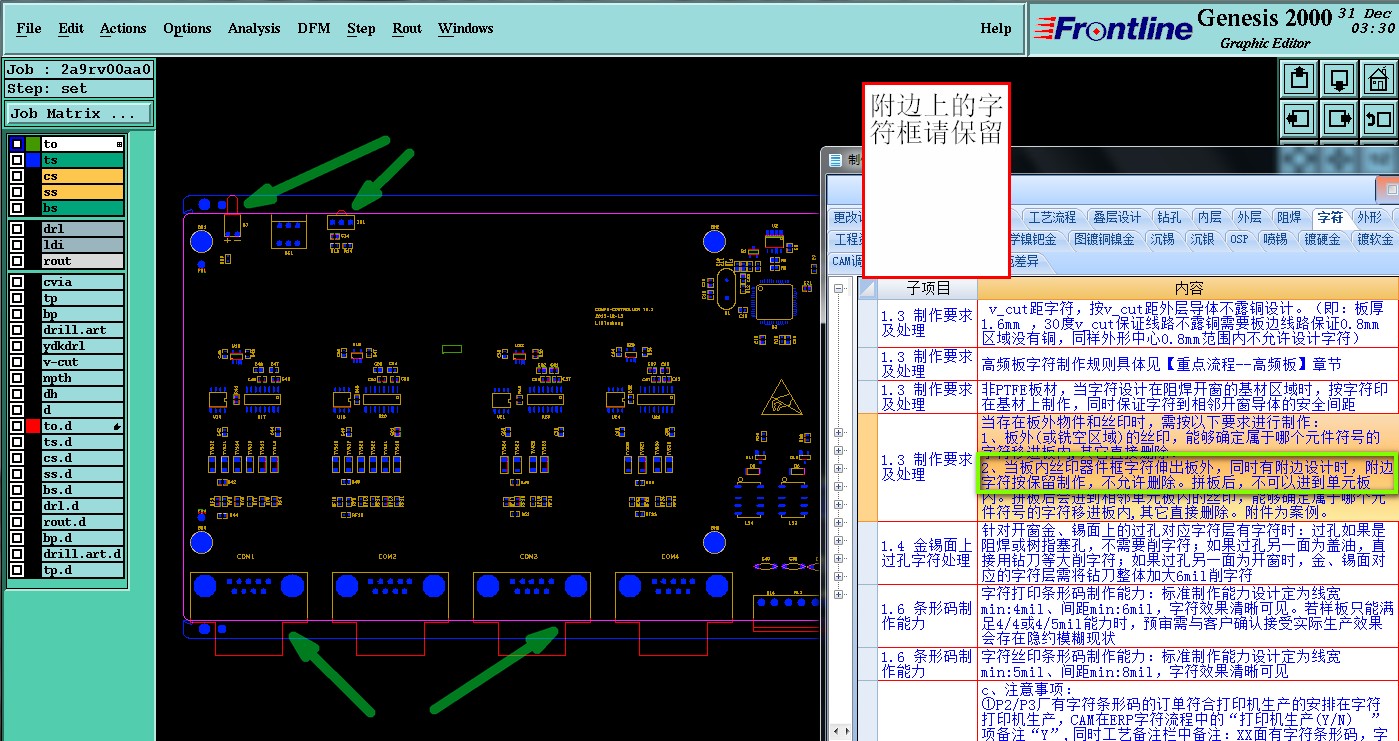Viewport: 1399px width, 741px height.
Task: Switch to the 叠层设计 tab
Action: pos(1116,217)
